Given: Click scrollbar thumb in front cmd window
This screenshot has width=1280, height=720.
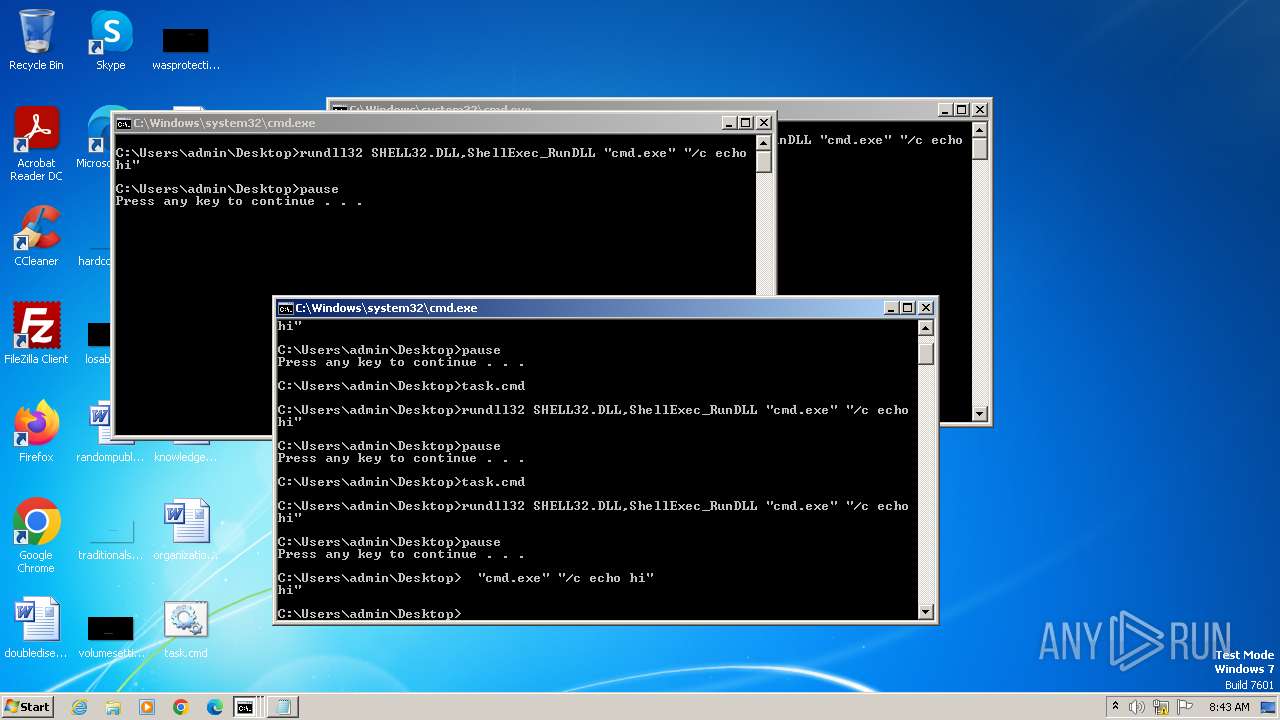Looking at the screenshot, I should 926,352.
